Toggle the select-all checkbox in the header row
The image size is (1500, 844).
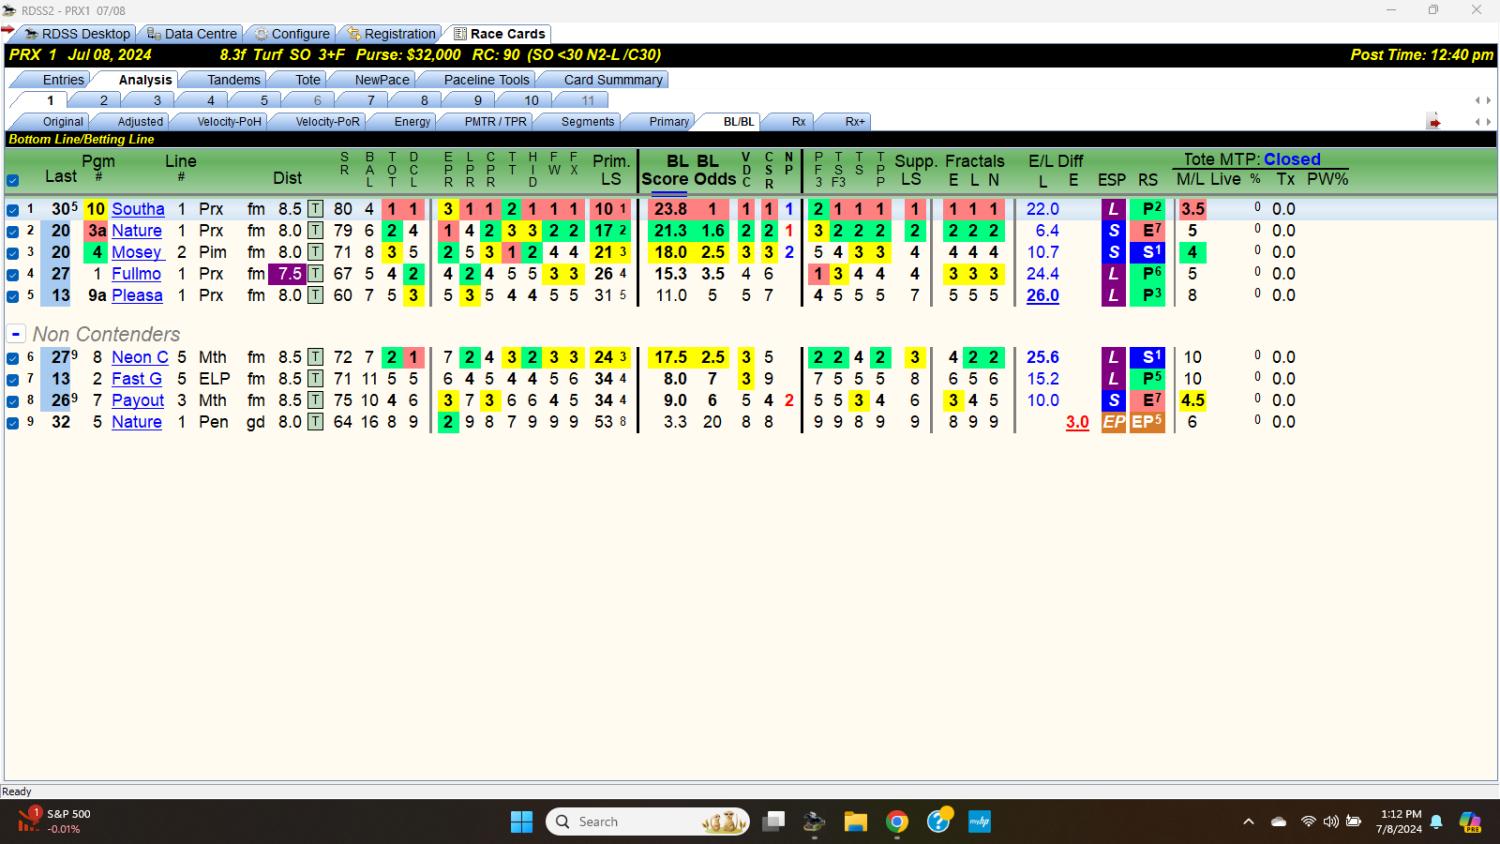[13, 181]
